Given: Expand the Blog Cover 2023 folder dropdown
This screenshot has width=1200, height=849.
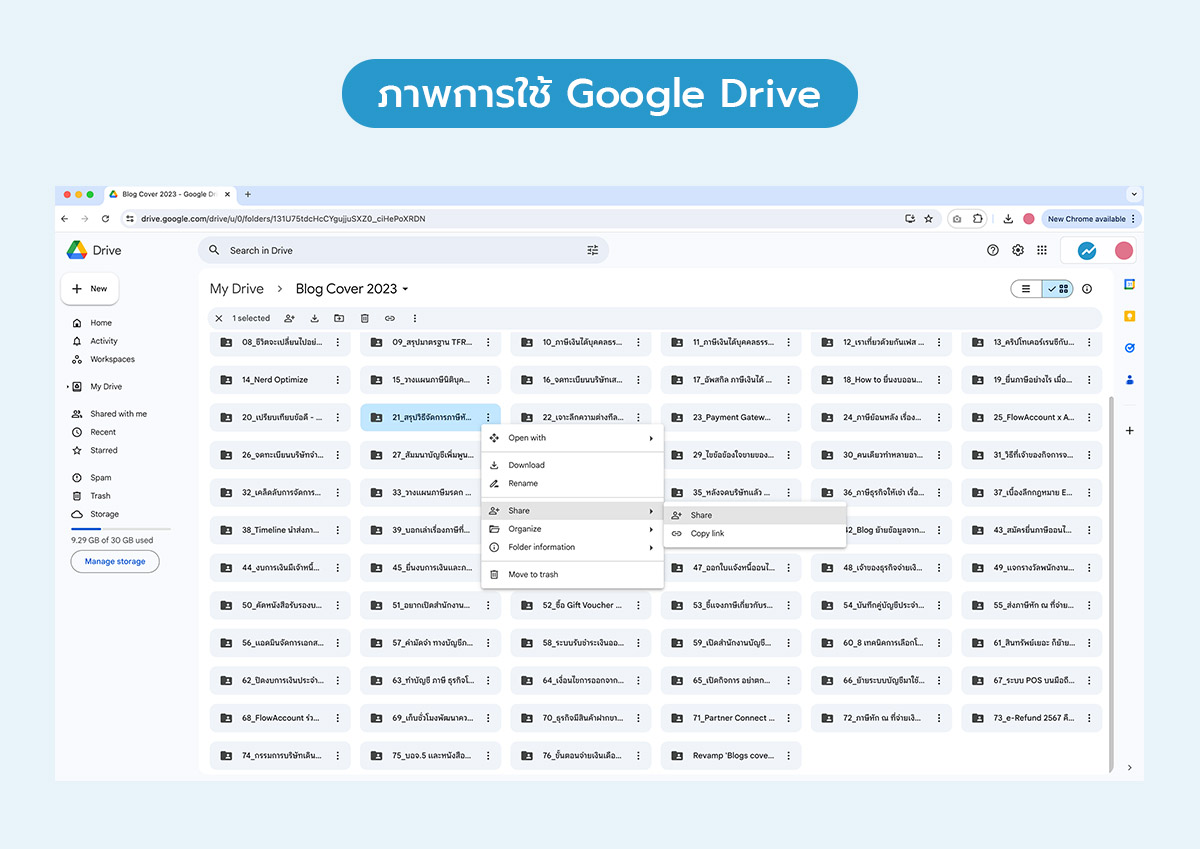Looking at the screenshot, I should [405, 290].
